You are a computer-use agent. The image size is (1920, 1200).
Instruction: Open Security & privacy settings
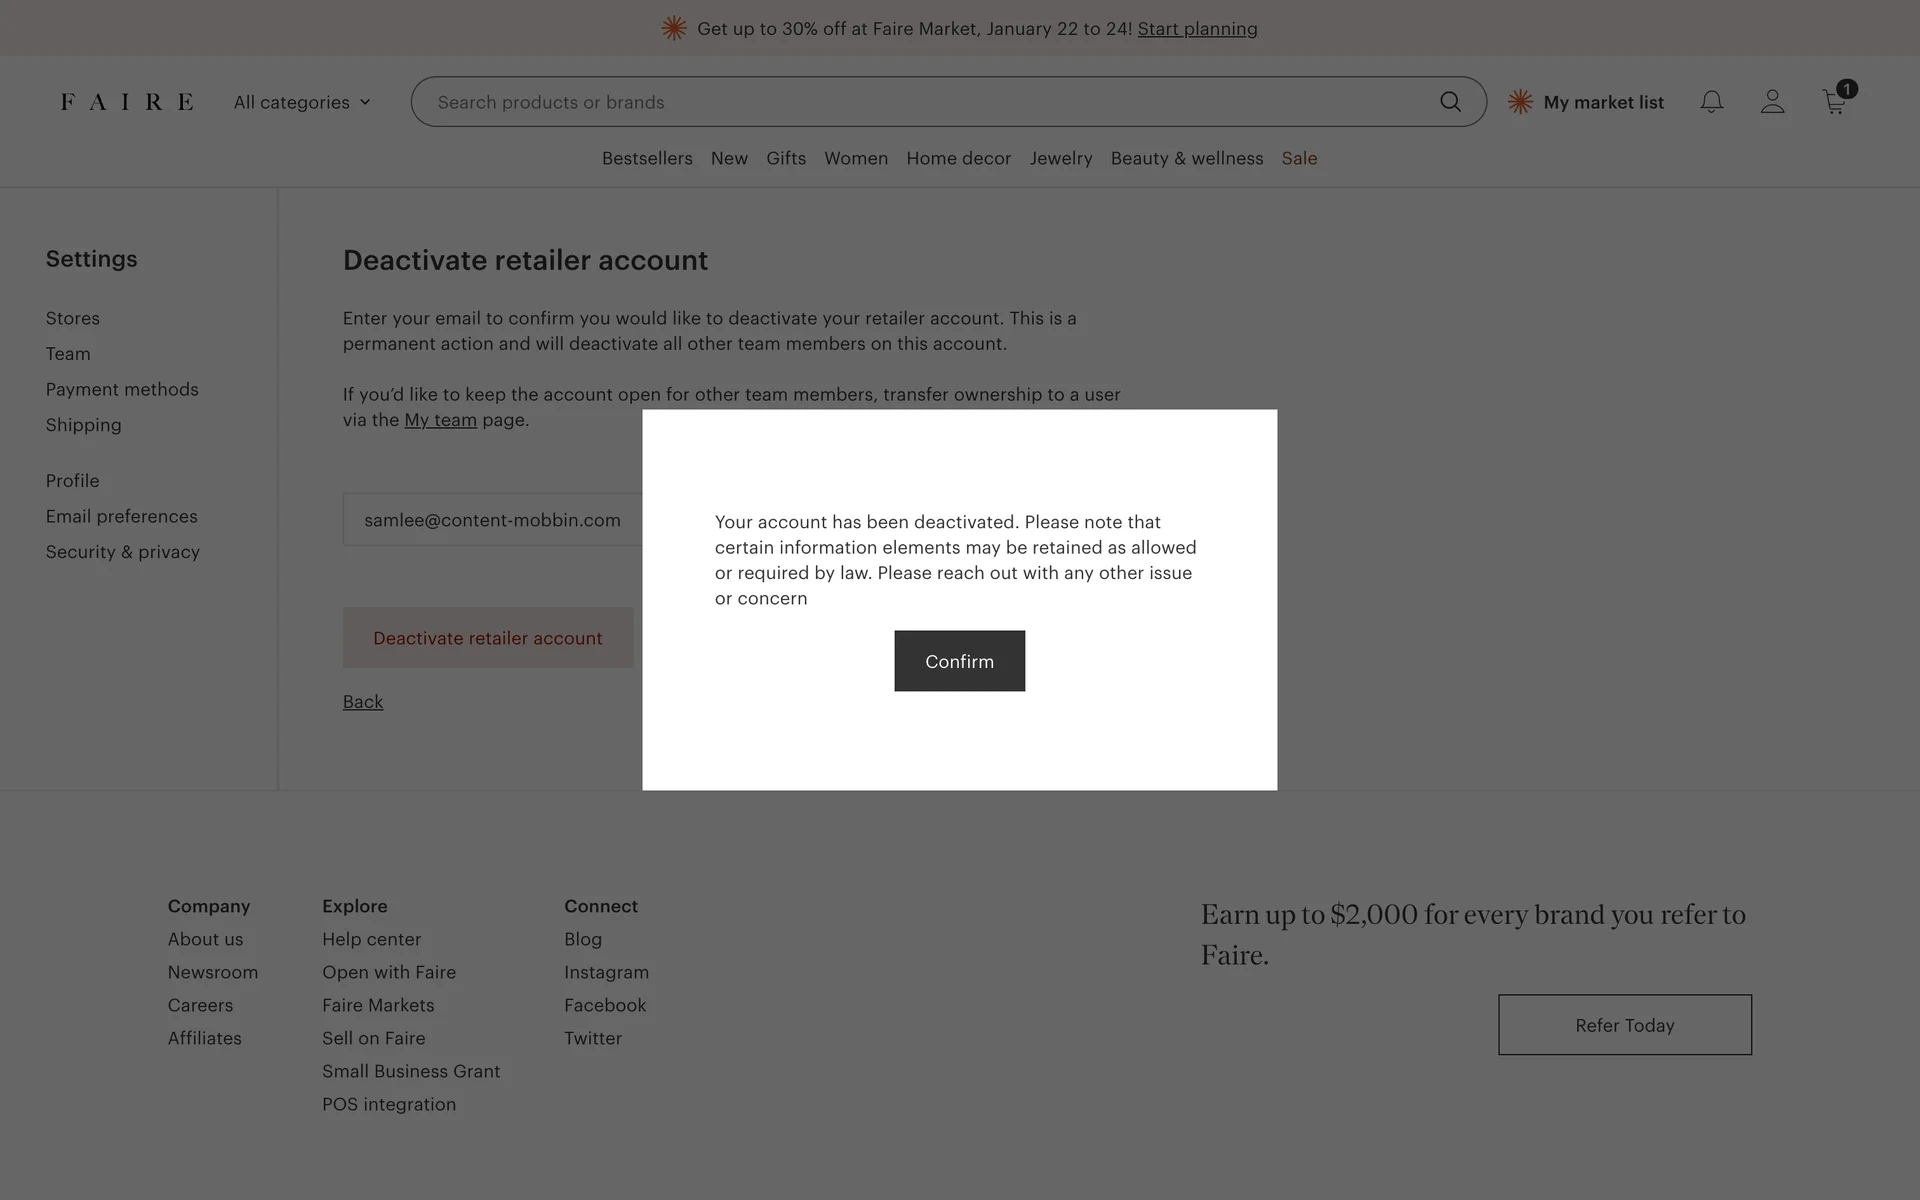tap(123, 552)
